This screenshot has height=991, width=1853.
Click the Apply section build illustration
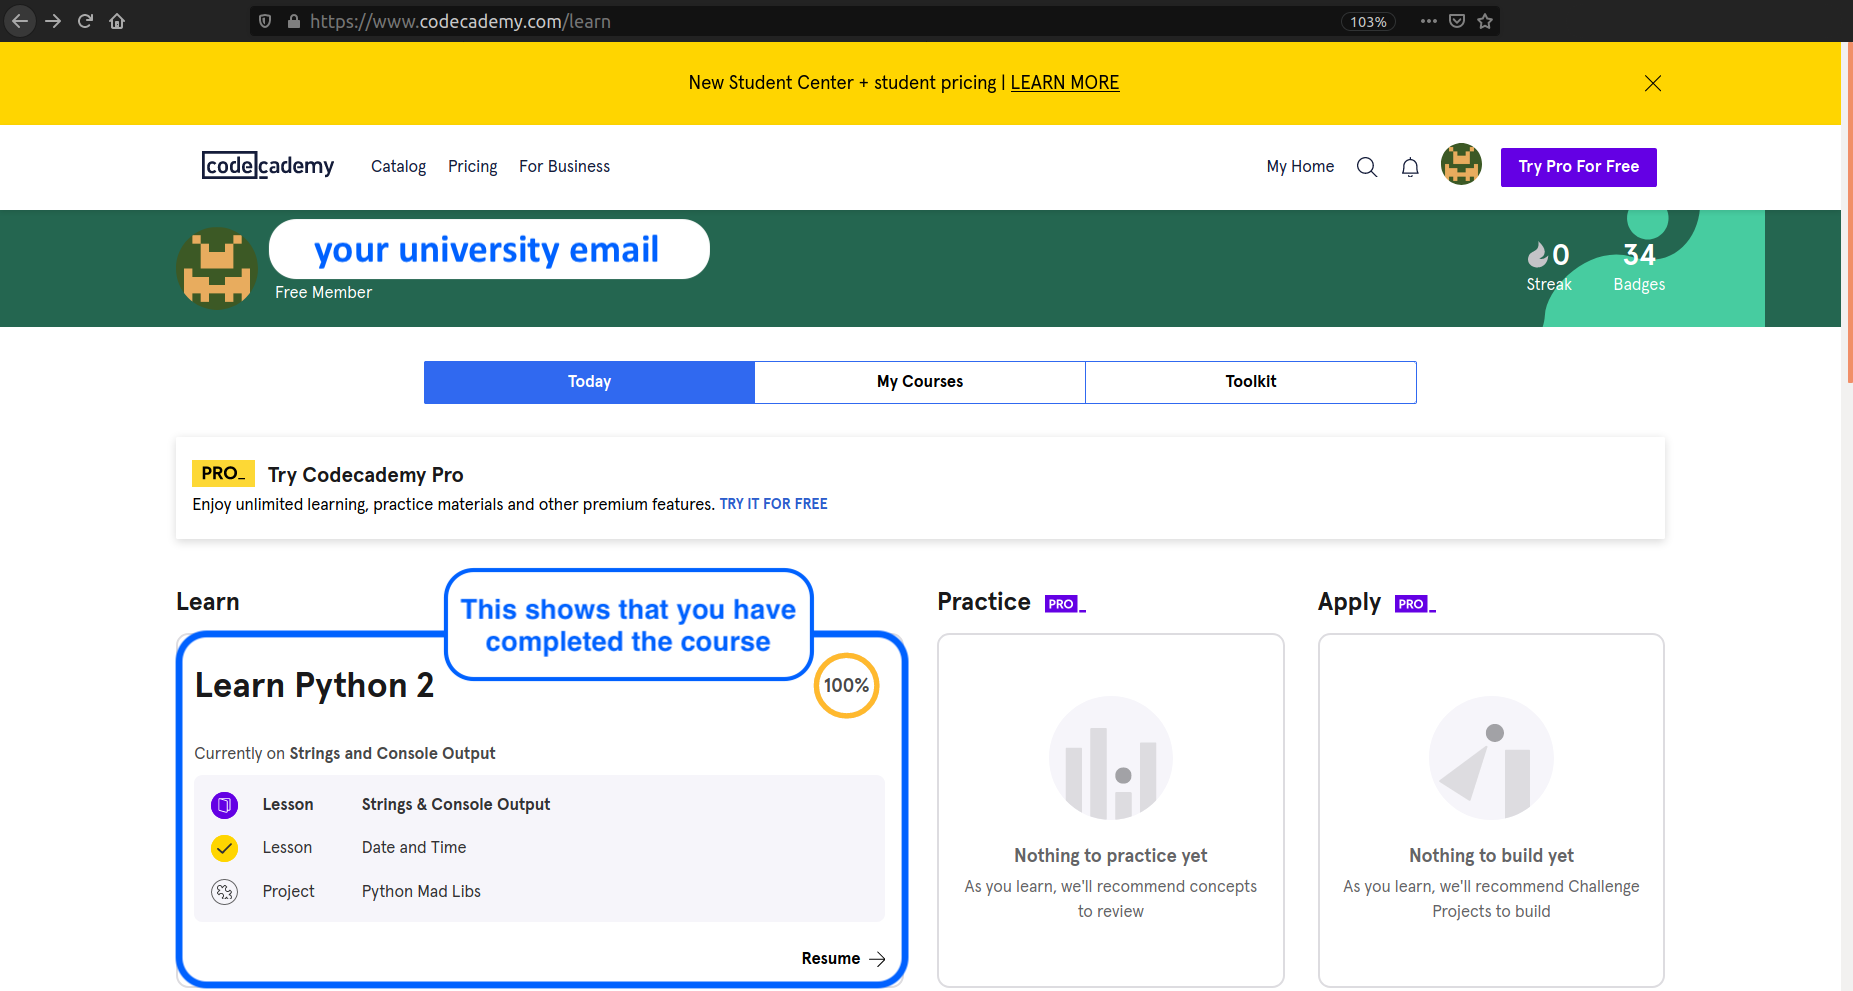click(x=1491, y=758)
